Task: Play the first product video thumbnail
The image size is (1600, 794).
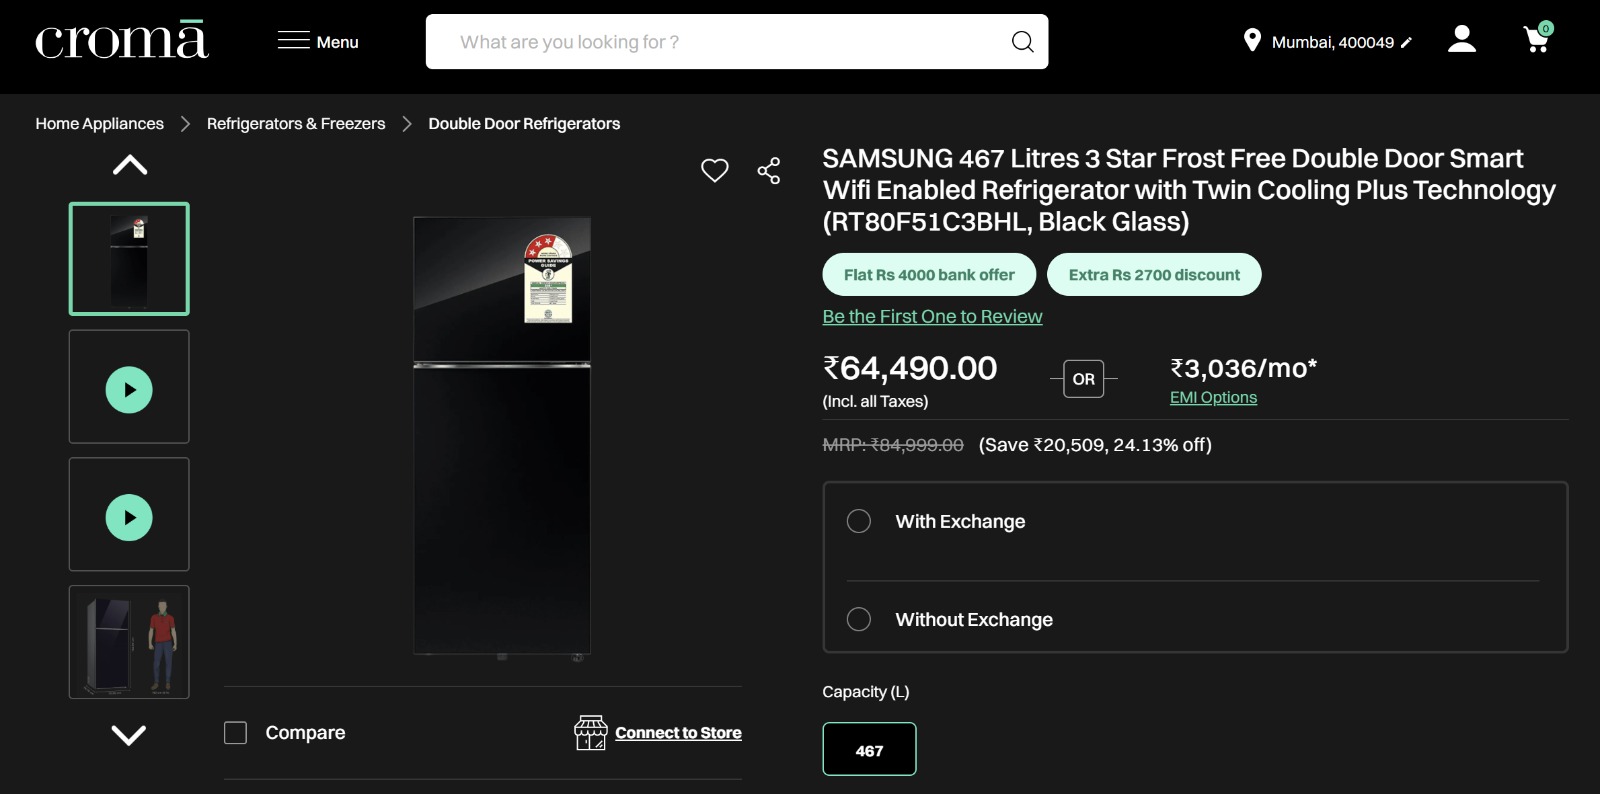Action: pos(129,390)
